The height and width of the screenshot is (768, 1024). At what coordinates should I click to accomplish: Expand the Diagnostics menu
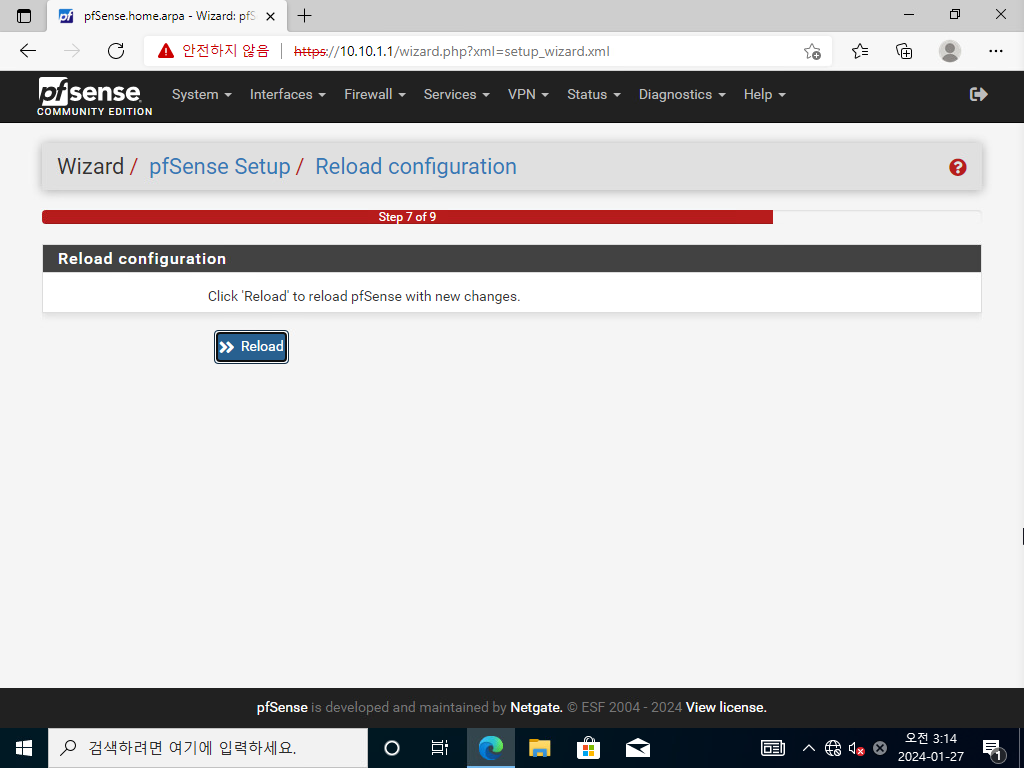(x=682, y=95)
